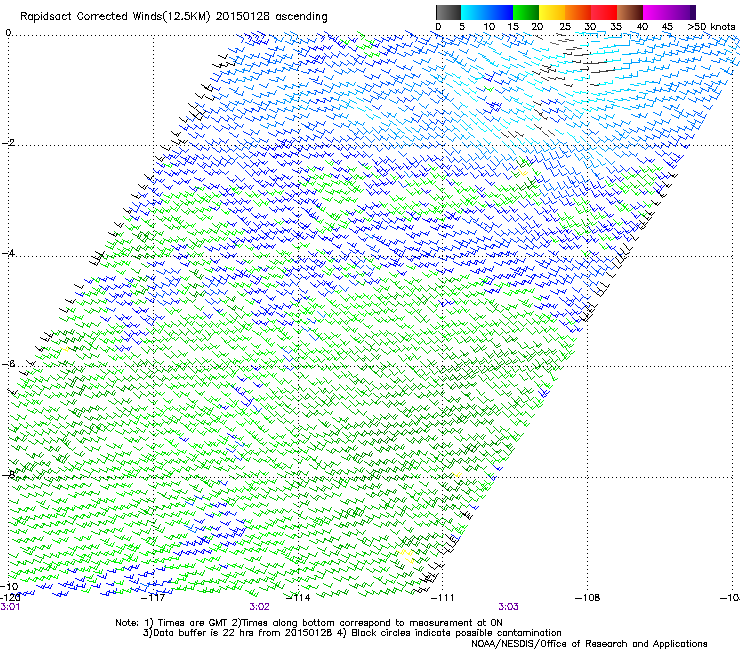The width and height of the screenshot is (740, 650).
Task: Click the green 15-20 knots legend swatch
Action: coord(526,12)
